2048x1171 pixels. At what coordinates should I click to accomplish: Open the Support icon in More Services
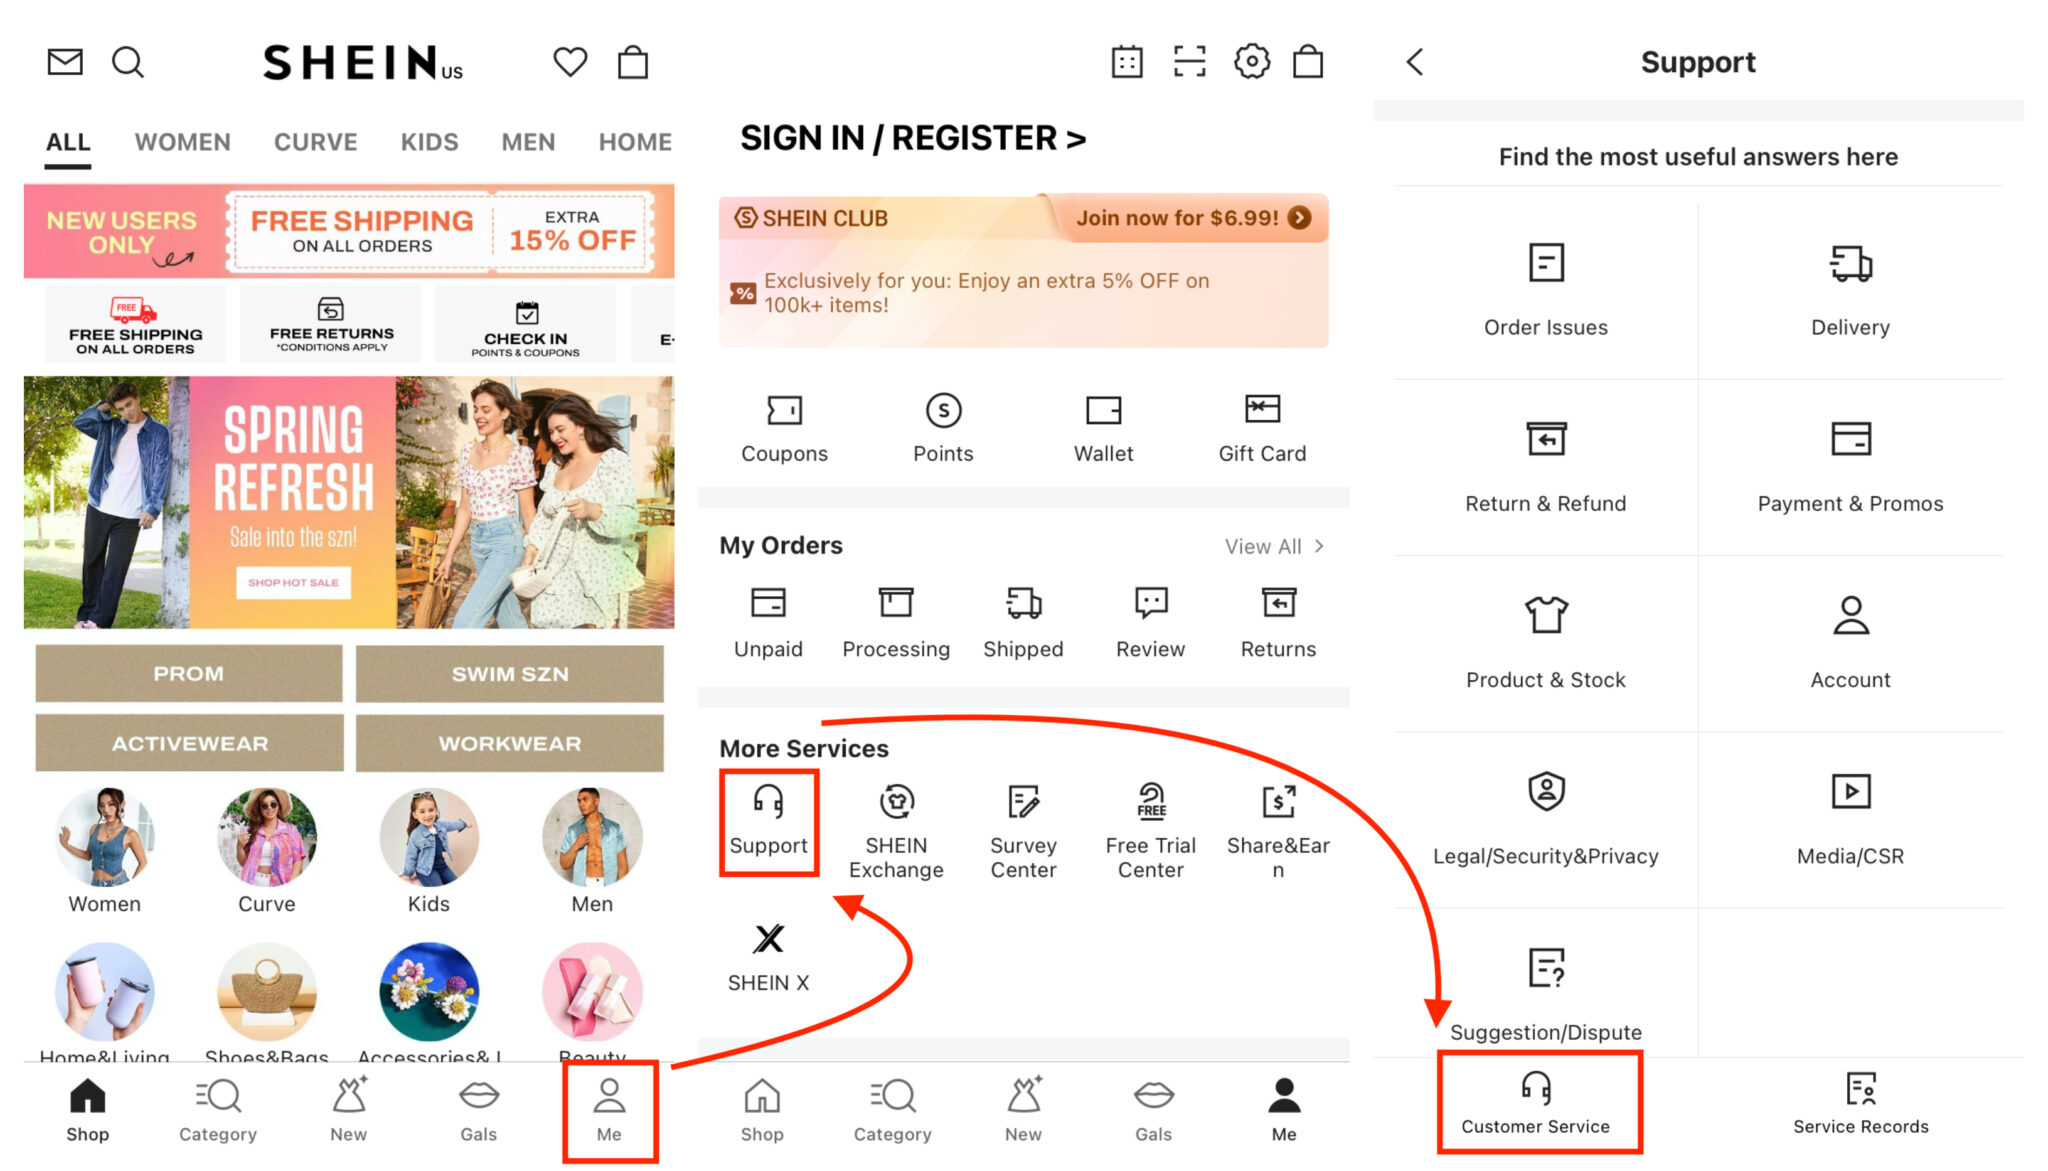pos(769,818)
